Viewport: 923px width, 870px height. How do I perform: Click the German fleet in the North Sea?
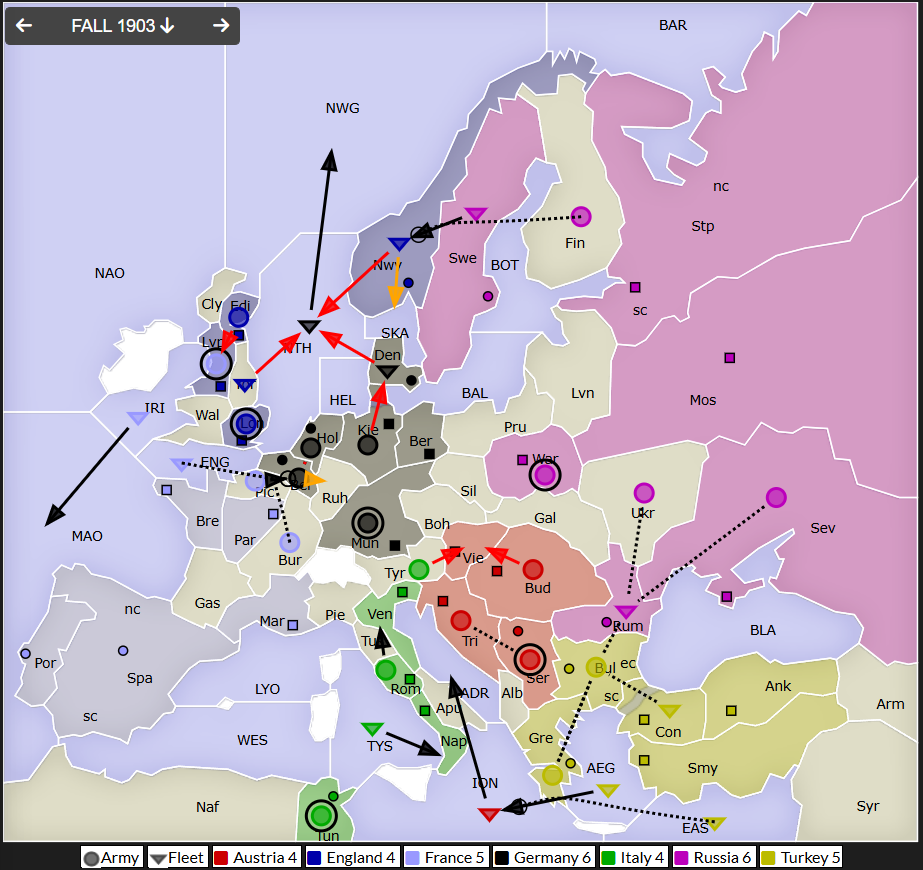pos(309,326)
